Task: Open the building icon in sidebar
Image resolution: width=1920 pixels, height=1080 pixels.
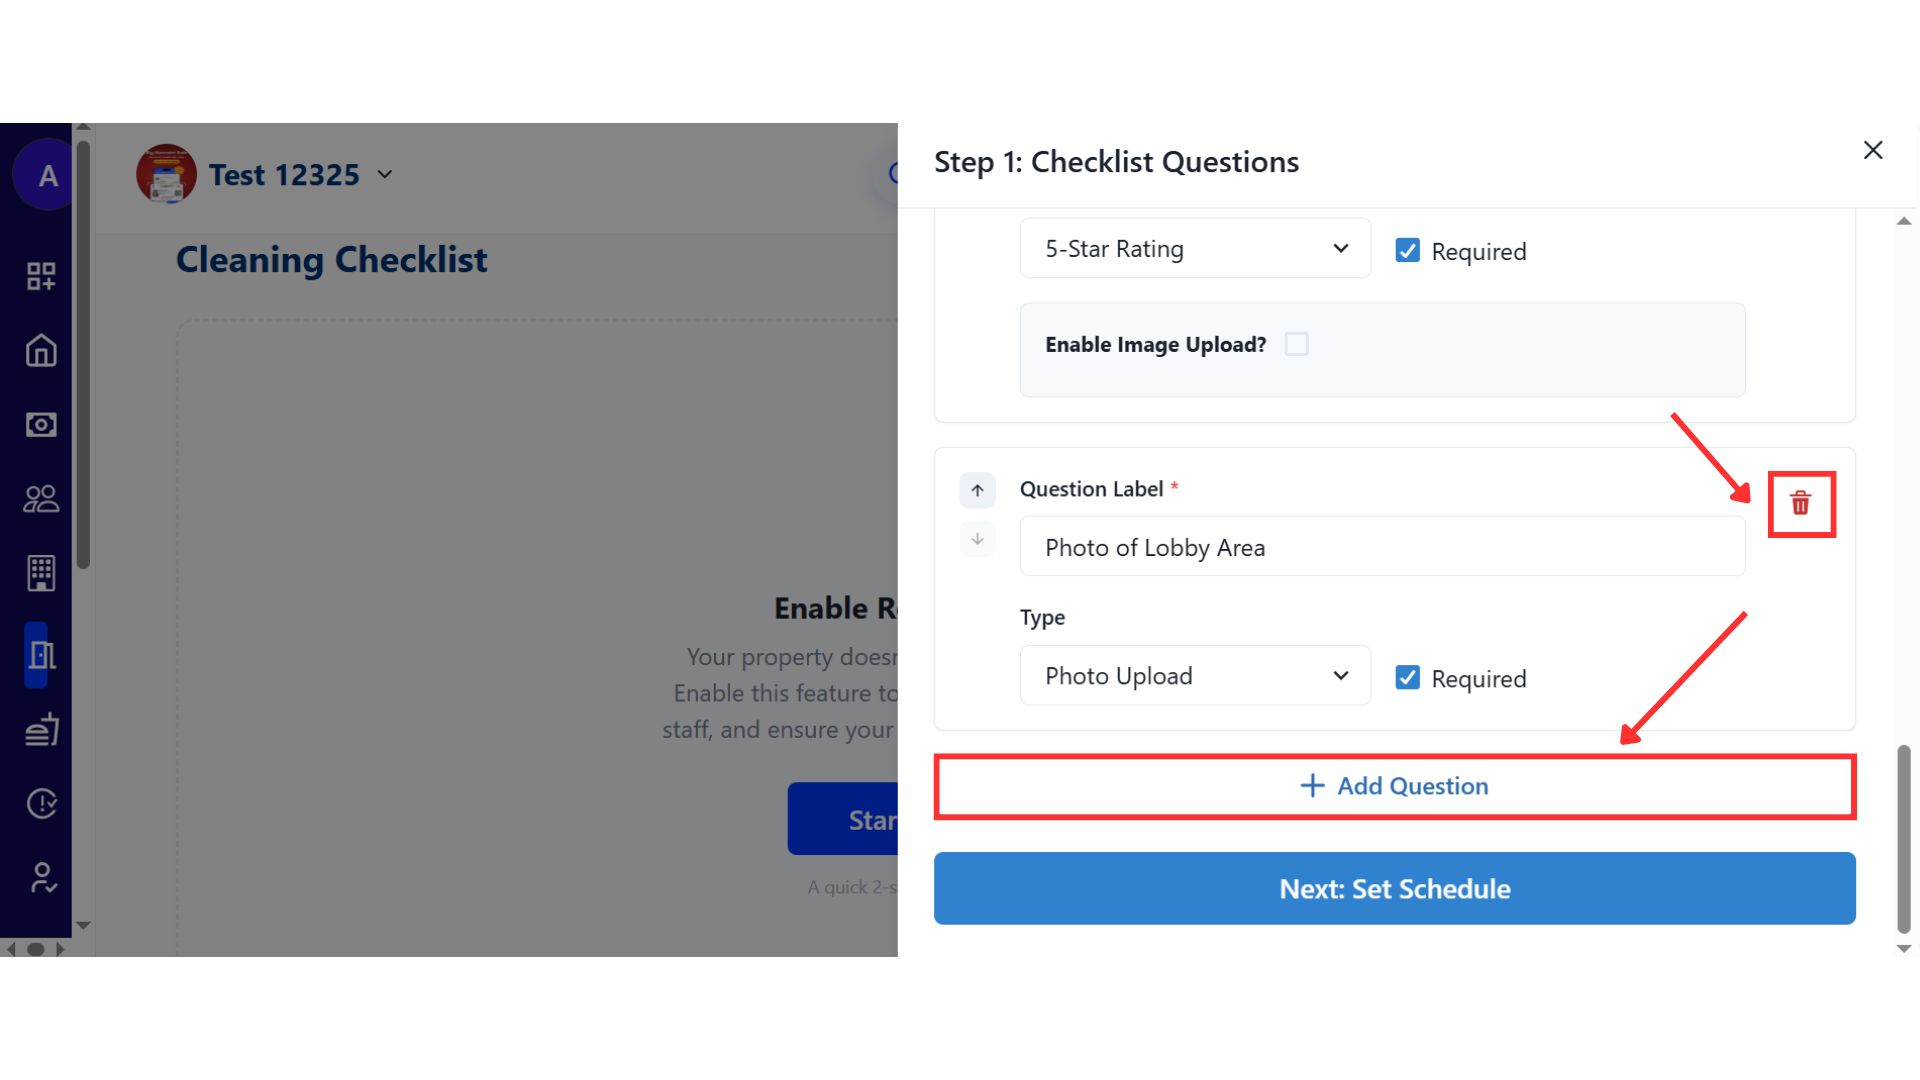Action: [x=41, y=573]
